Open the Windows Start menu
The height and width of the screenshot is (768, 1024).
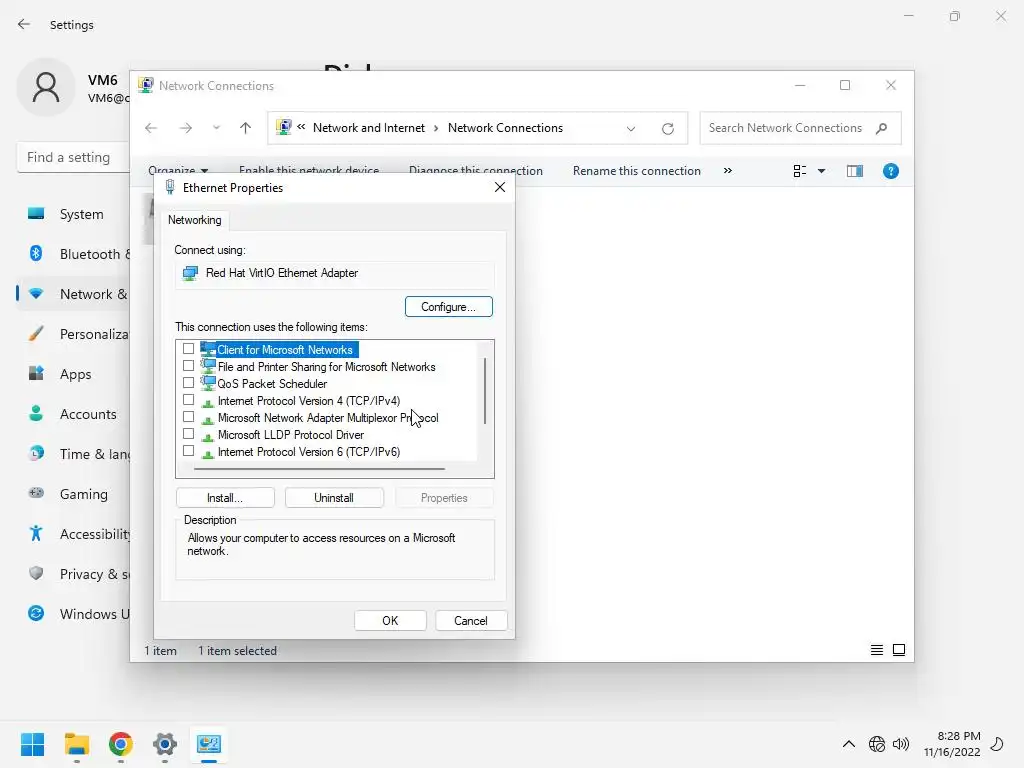pos(33,744)
